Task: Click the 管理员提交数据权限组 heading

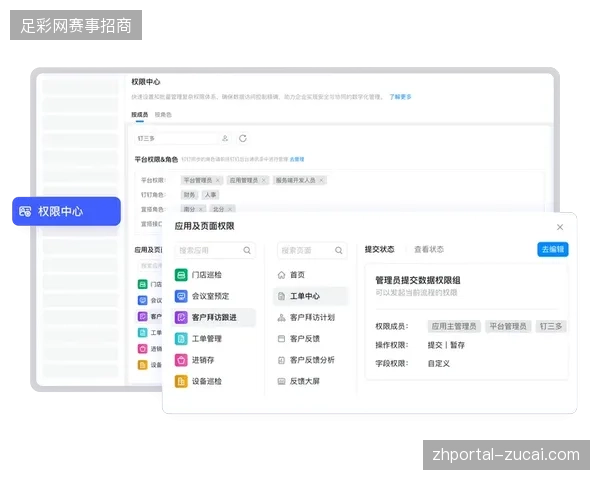Action: tap(418, 280)
